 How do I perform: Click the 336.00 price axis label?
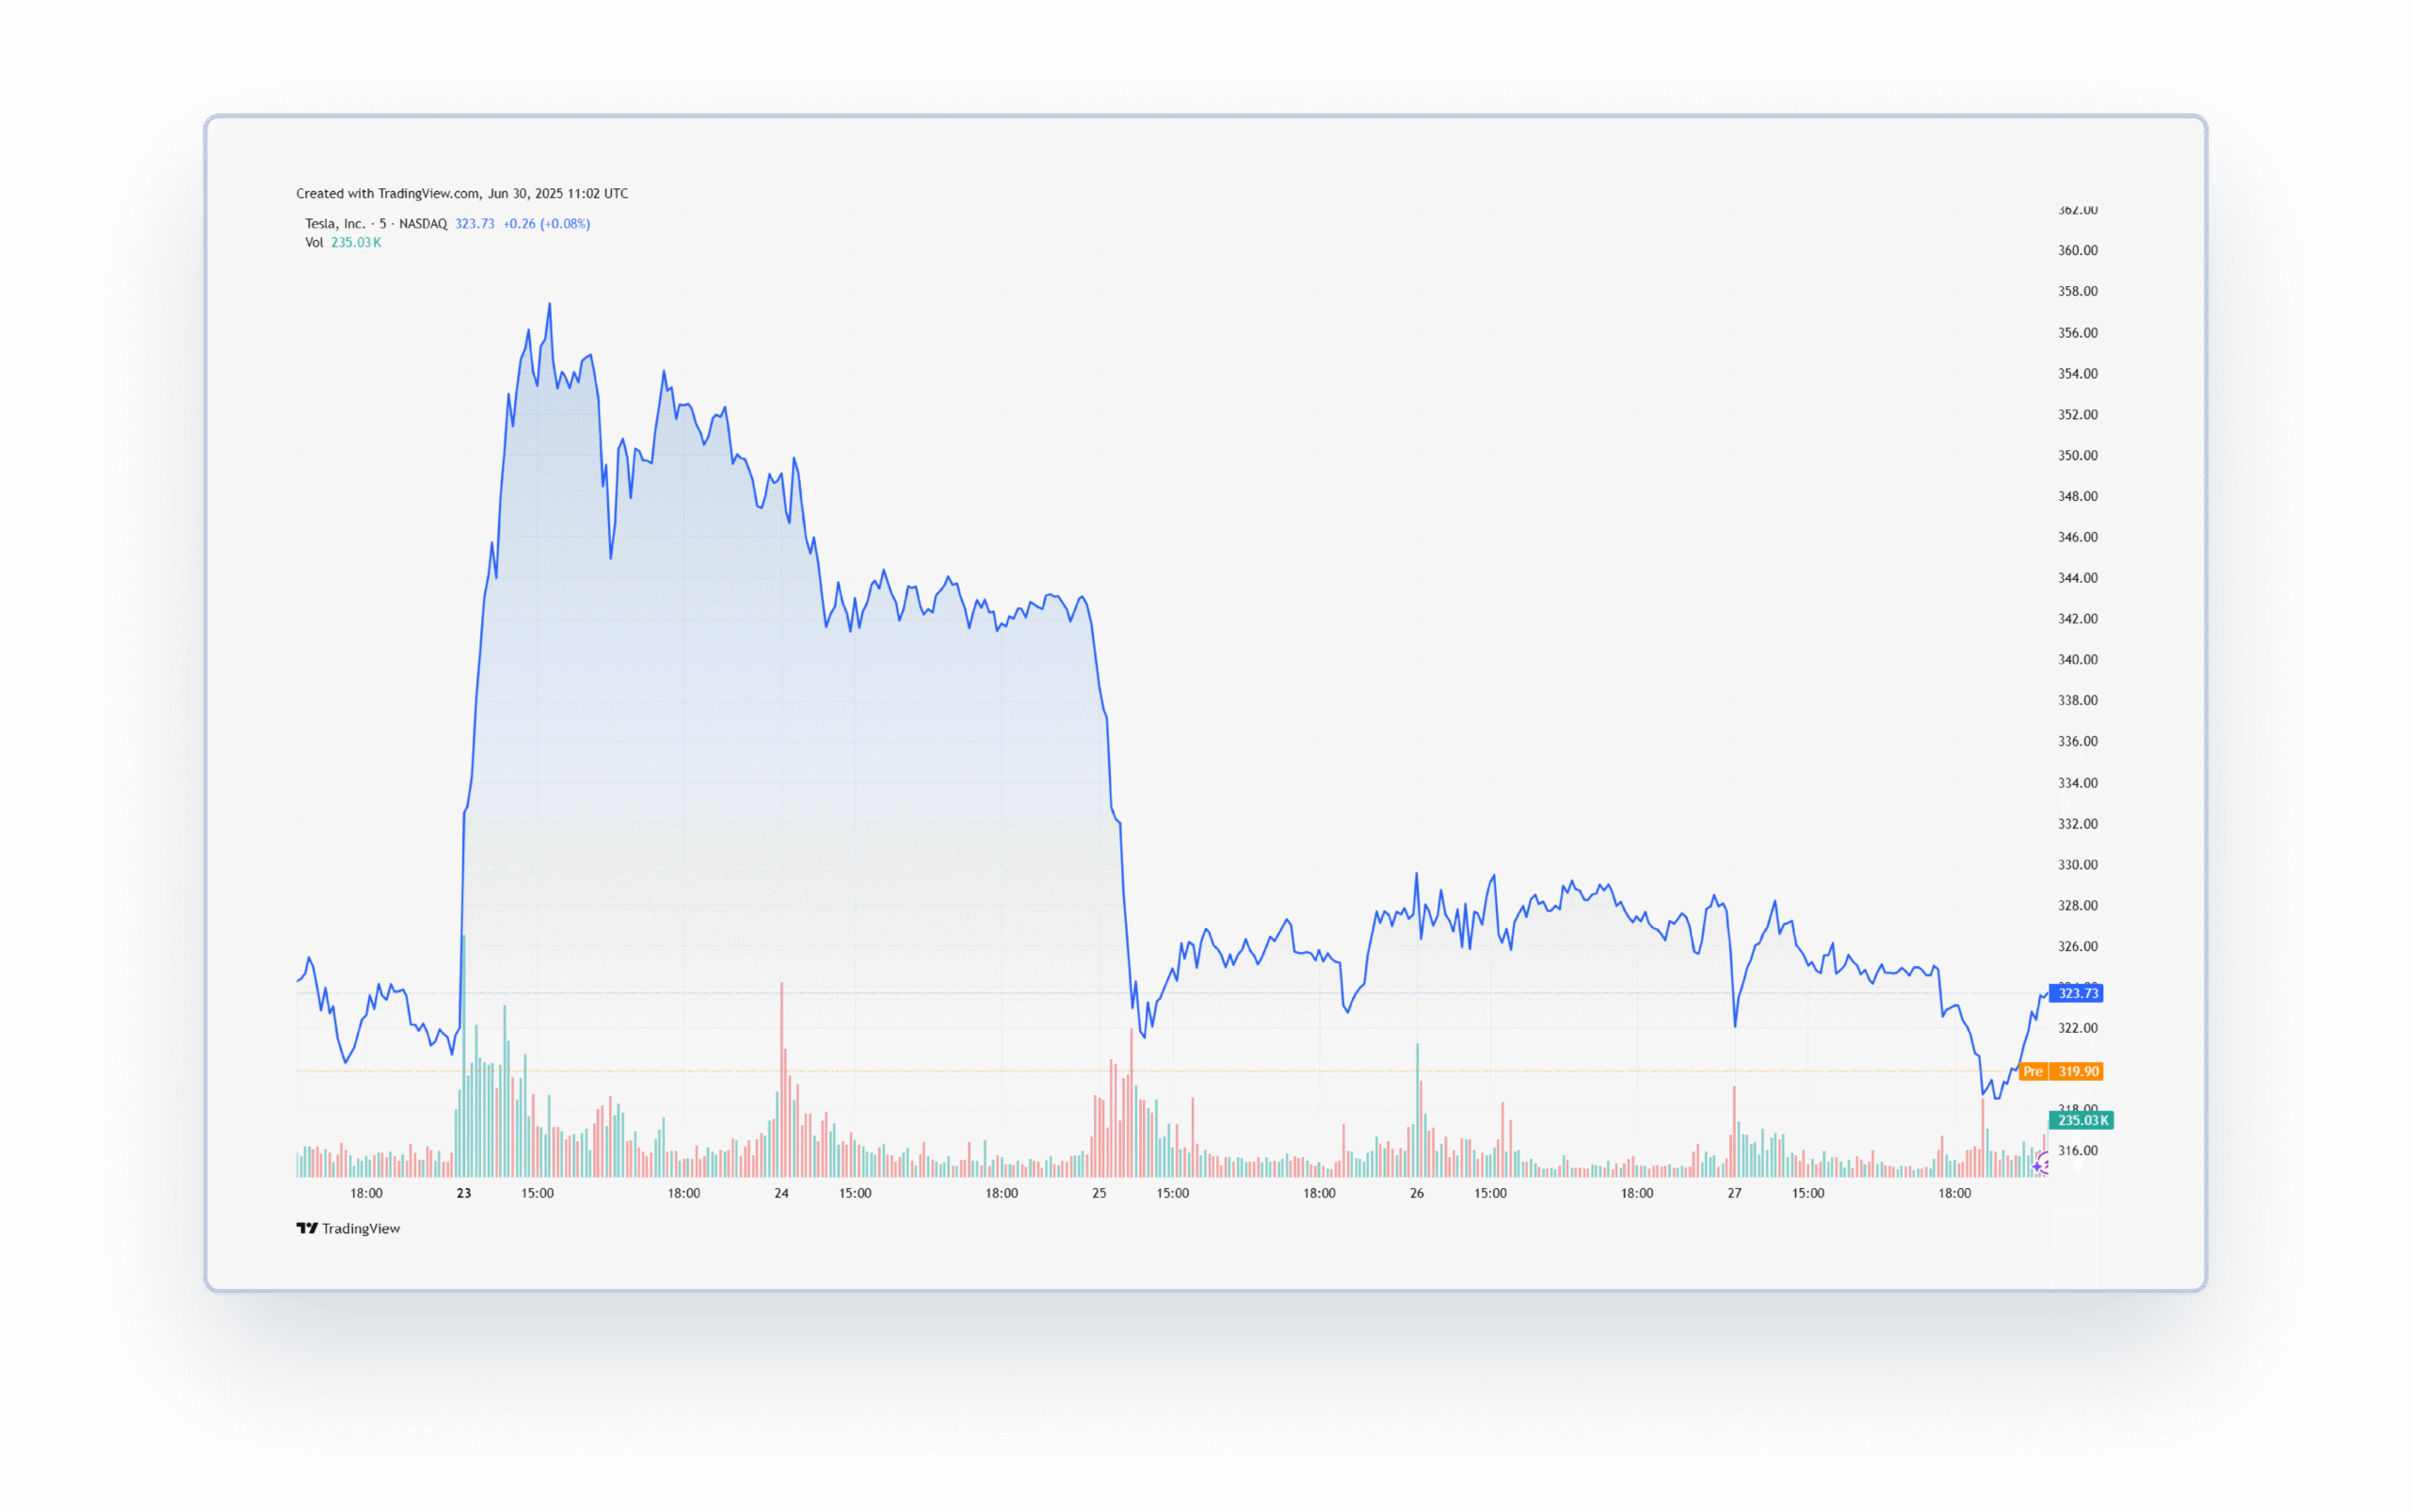(2077, 742)
